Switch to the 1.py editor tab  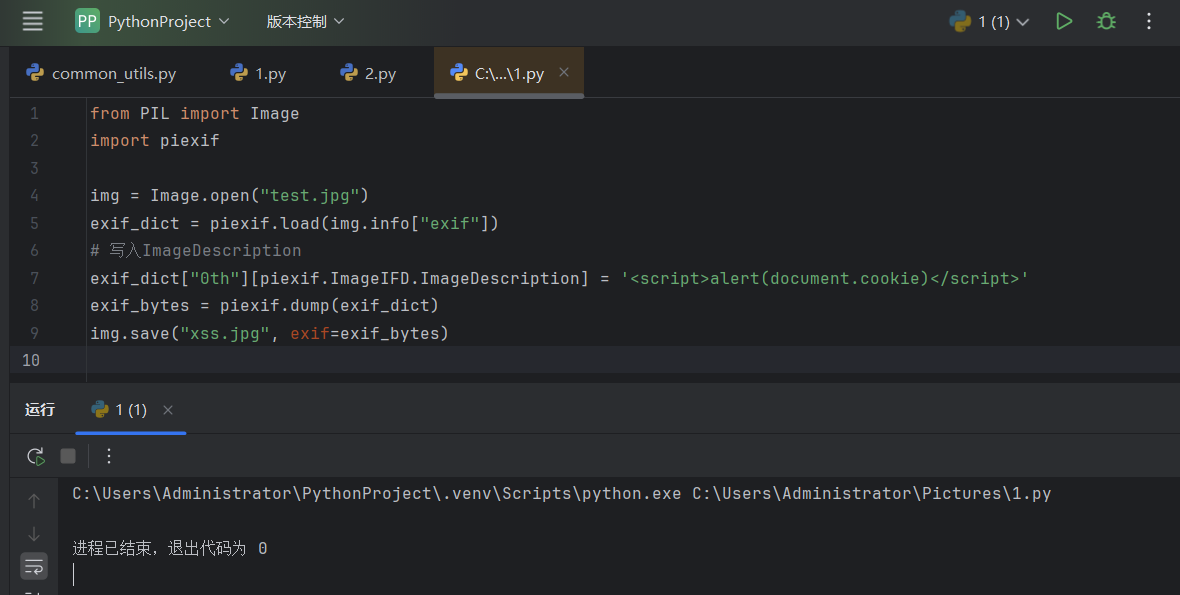(x=258, y=73)
